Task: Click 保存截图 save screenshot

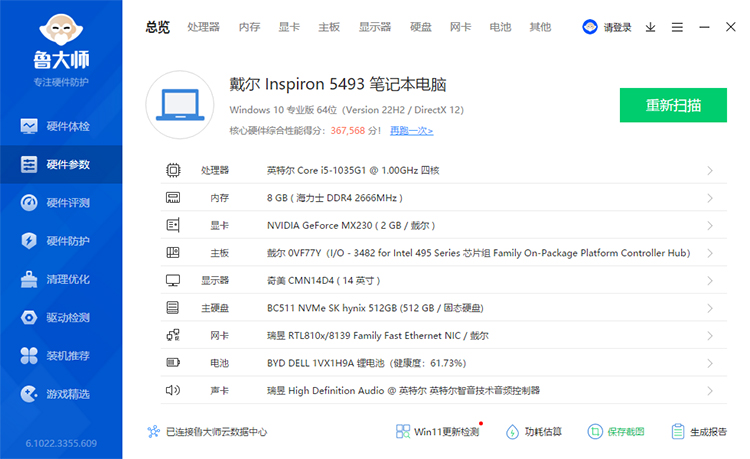Action: [616, 432]
